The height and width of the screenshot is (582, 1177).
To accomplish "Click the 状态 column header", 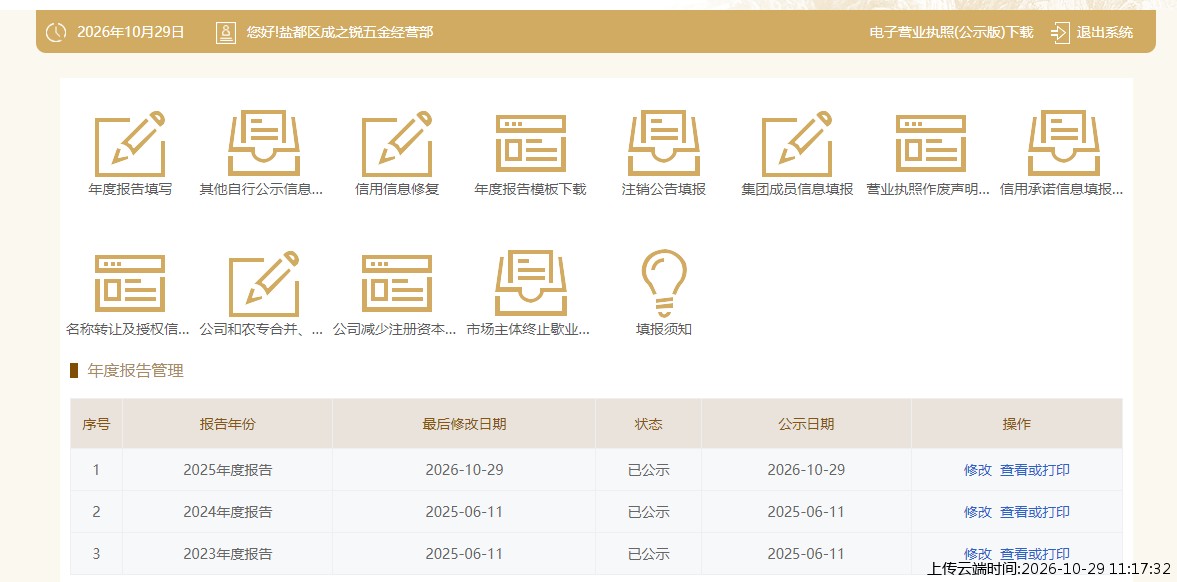I will pos(649,424).
